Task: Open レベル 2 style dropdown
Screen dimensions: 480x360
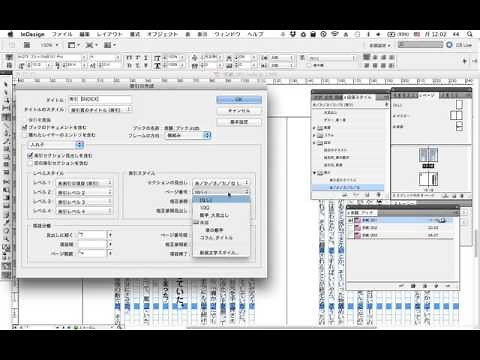Action: tap(84, 193)
